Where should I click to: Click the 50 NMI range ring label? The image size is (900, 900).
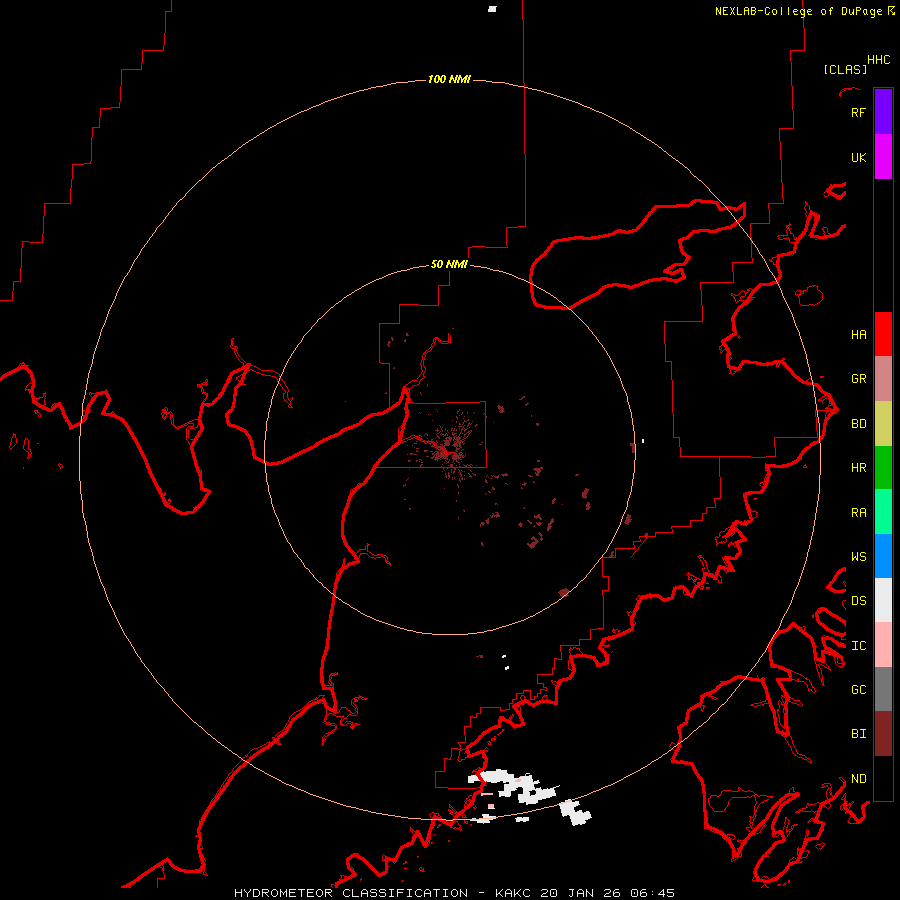[449, 264]
